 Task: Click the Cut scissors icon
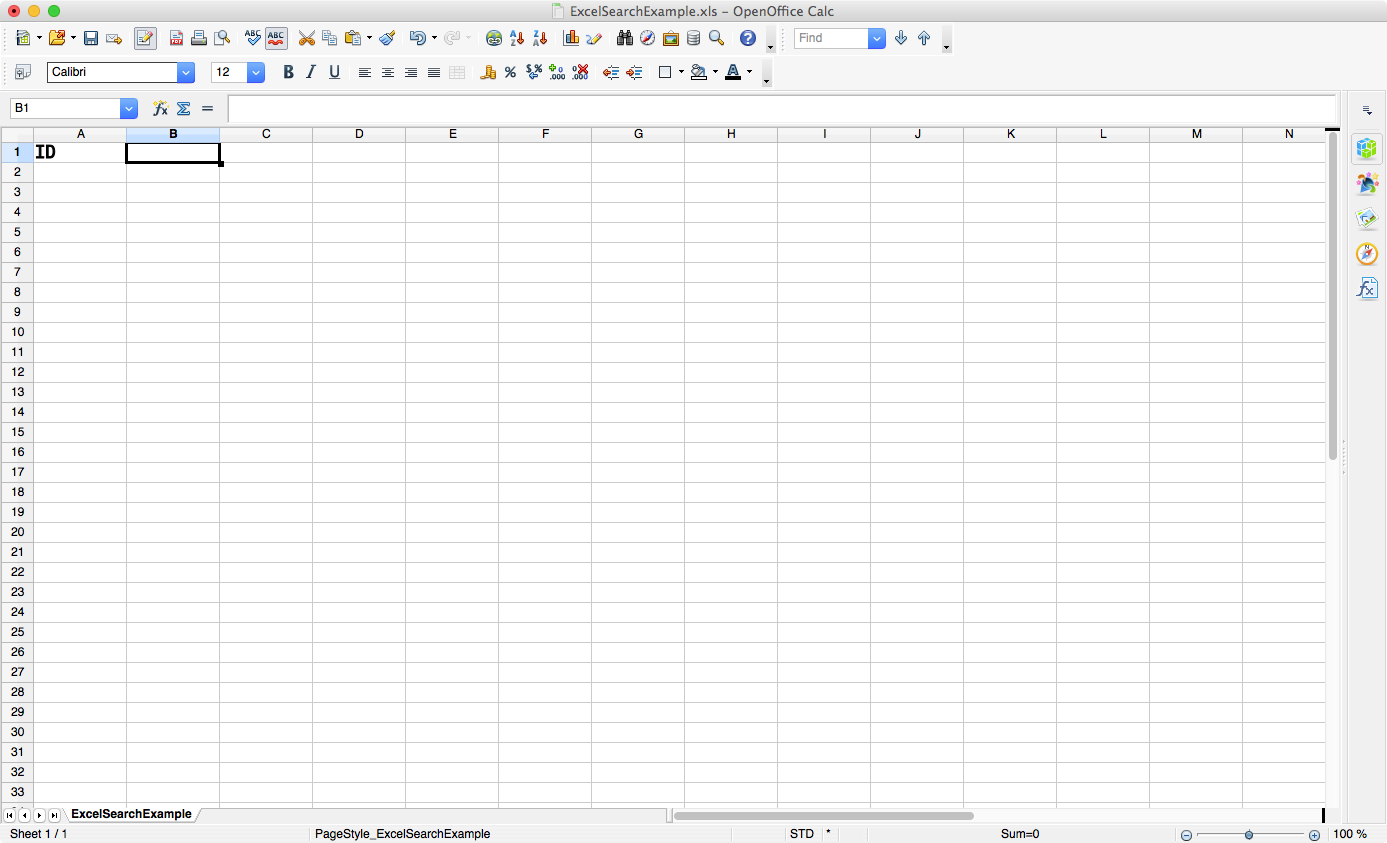[307, 38]
